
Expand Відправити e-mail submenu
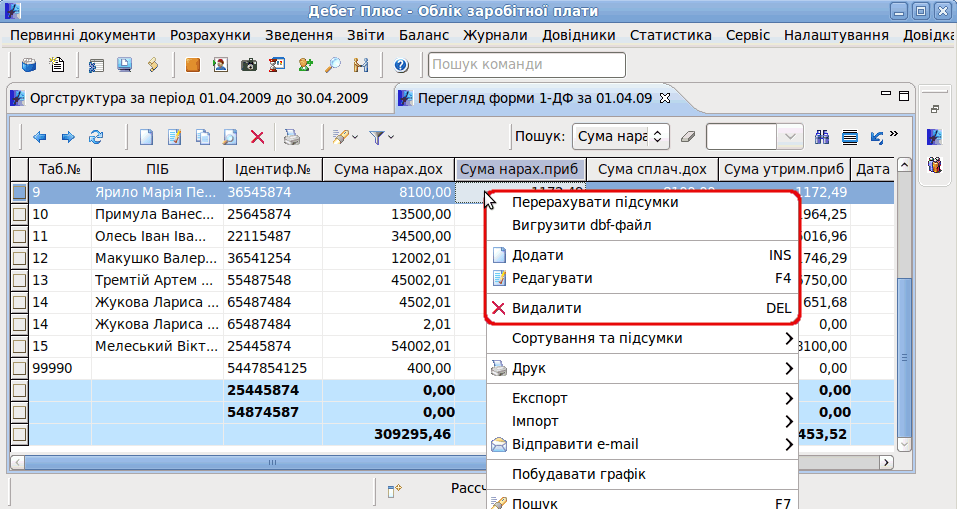(642, 444)
